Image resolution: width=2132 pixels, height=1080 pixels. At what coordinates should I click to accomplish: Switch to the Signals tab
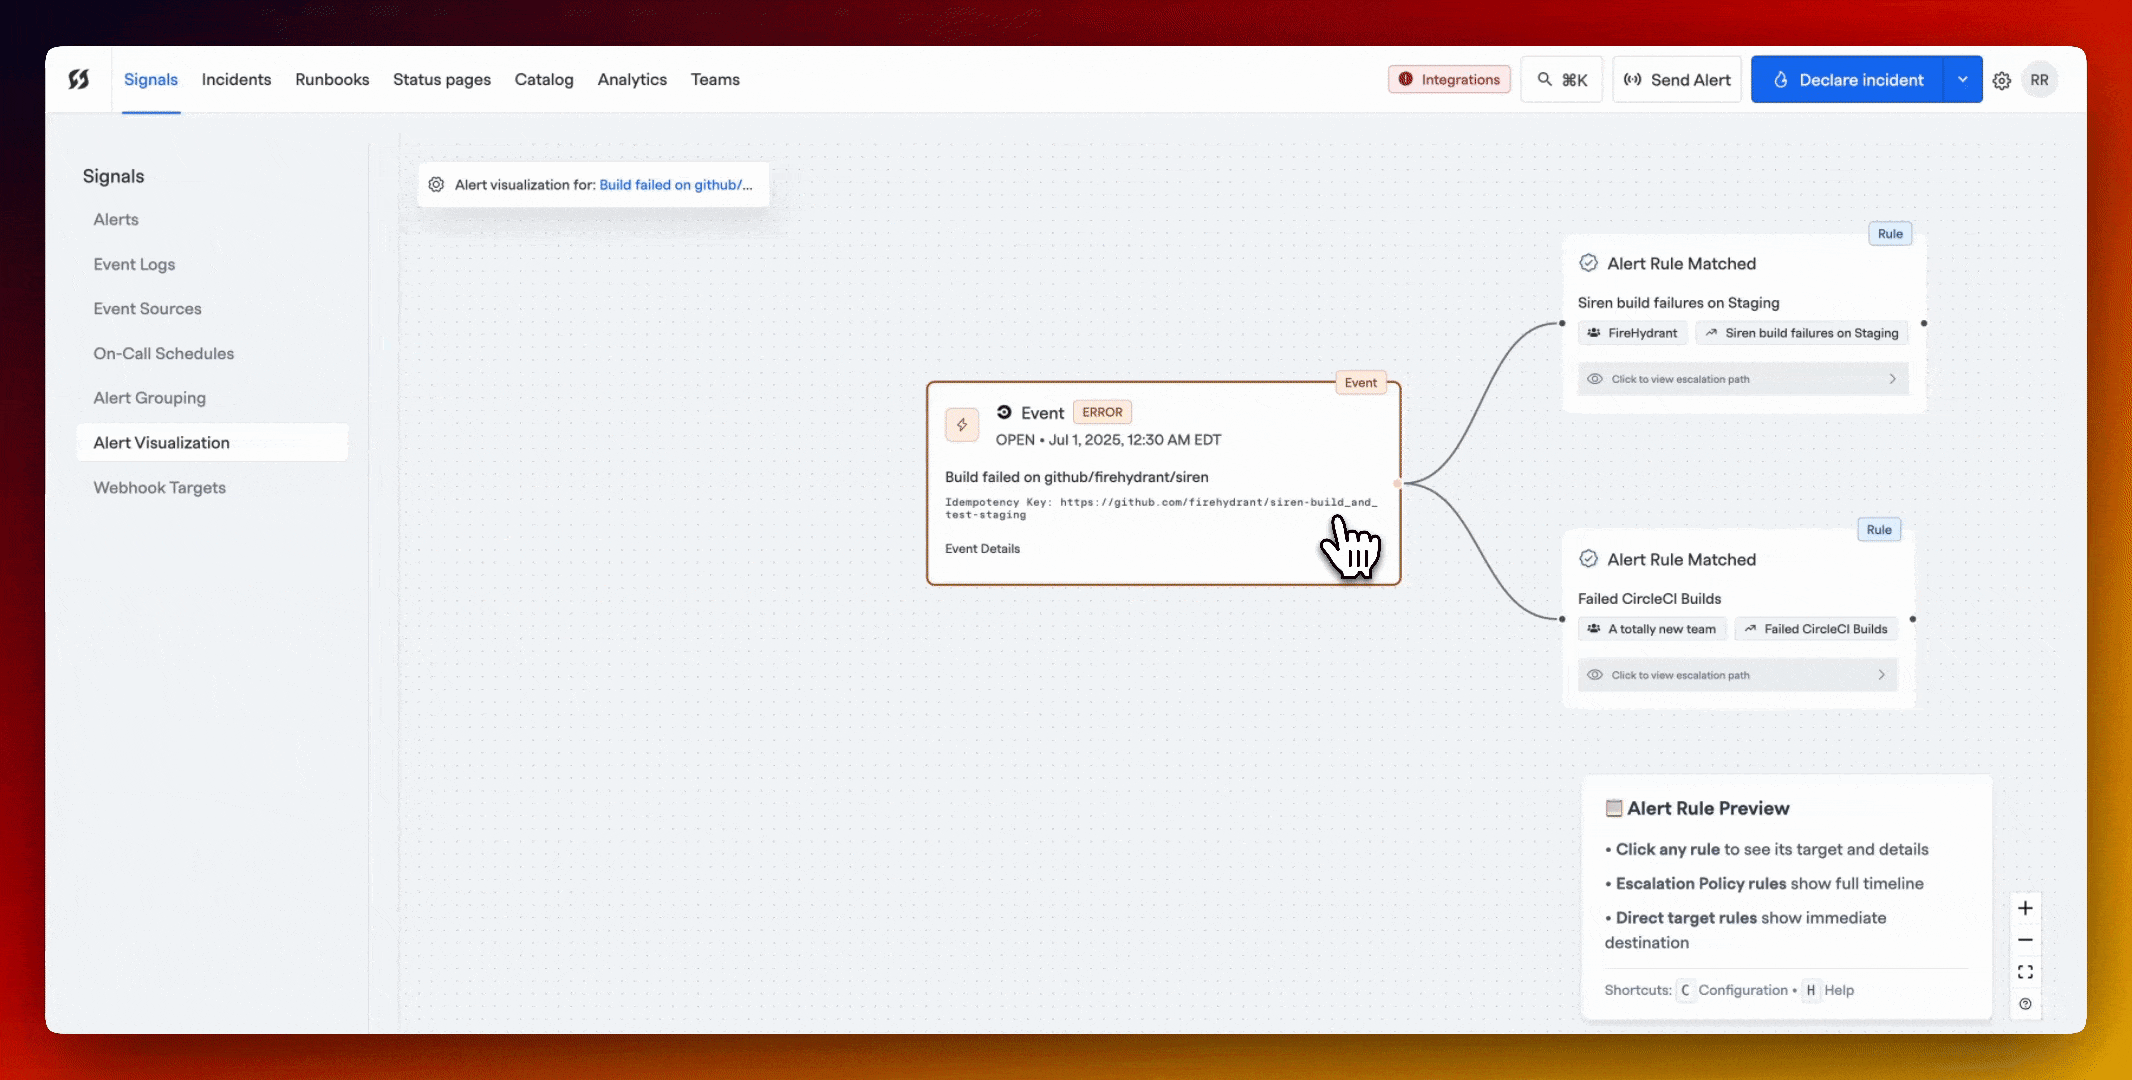pyautogui.click(x=151, y=80)
